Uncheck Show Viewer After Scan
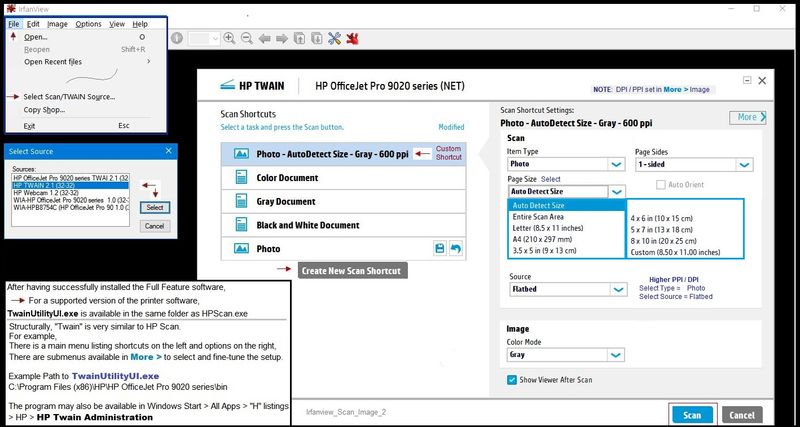800x427 pixels. (512, 380)
